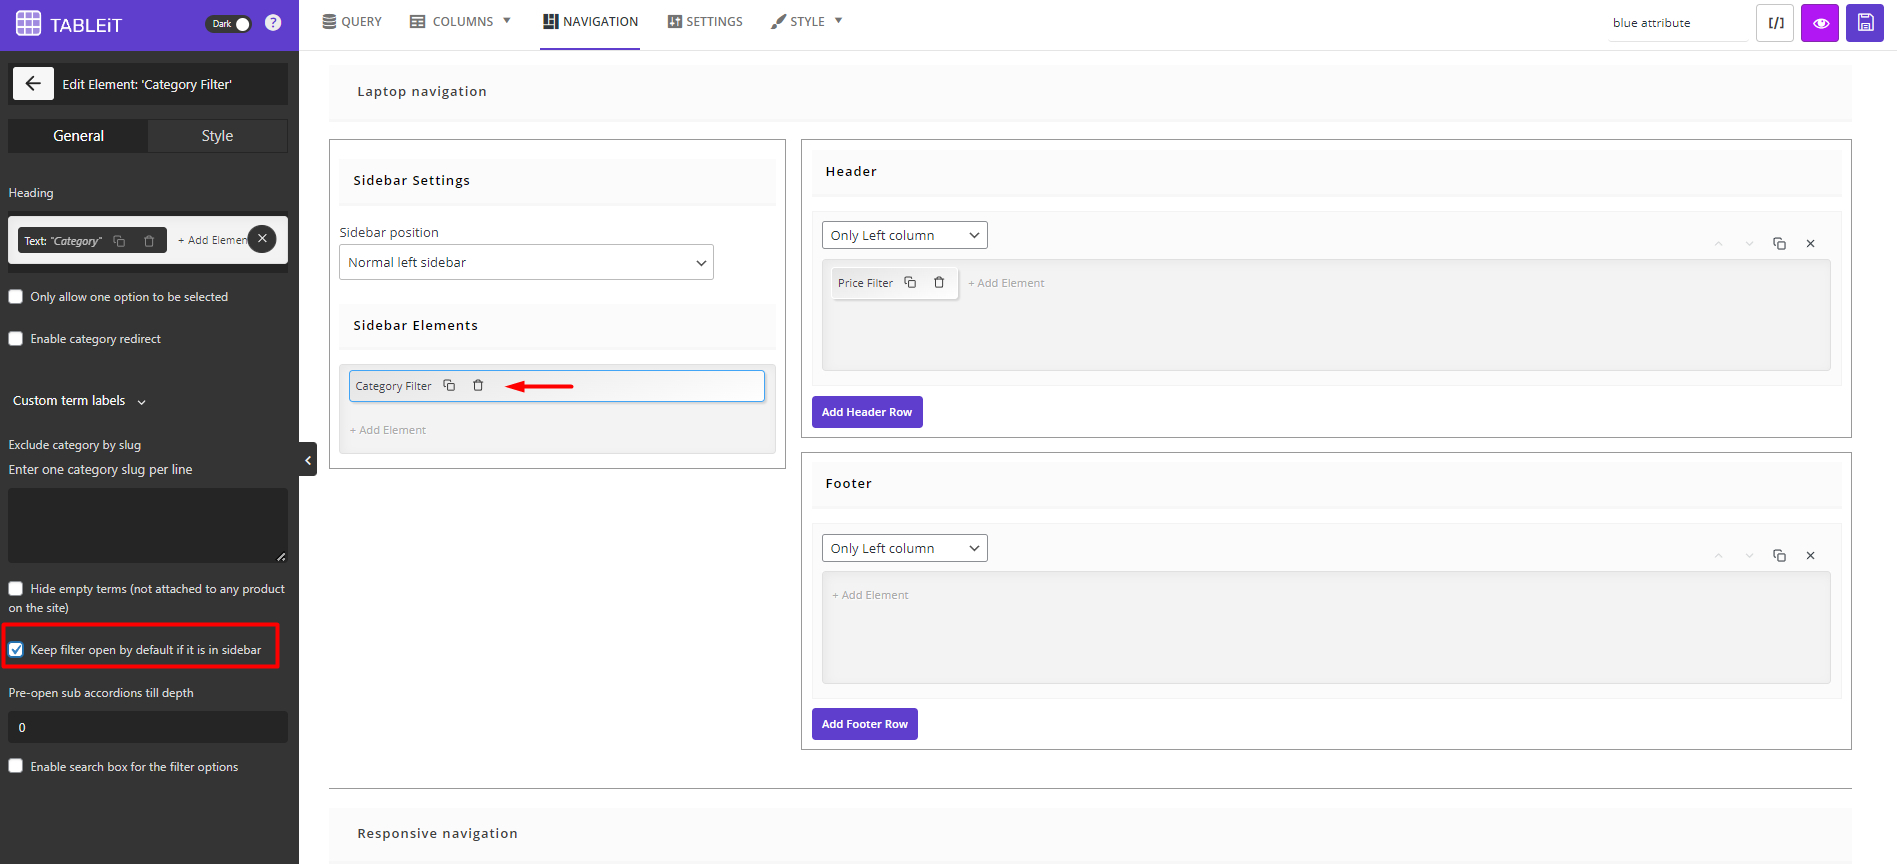Click the Responsive navigation heading
This screenshot has width=1897, height=864.
[x=438, y=833]
